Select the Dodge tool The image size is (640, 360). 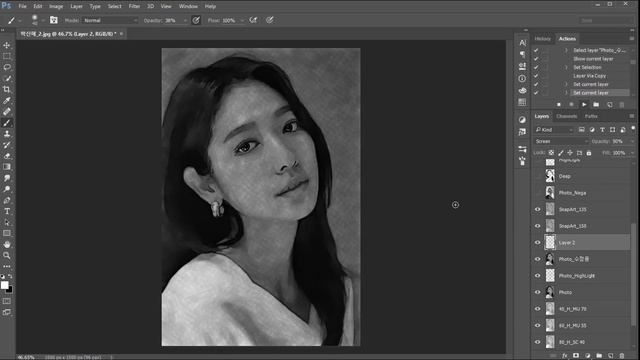point(7,189)
